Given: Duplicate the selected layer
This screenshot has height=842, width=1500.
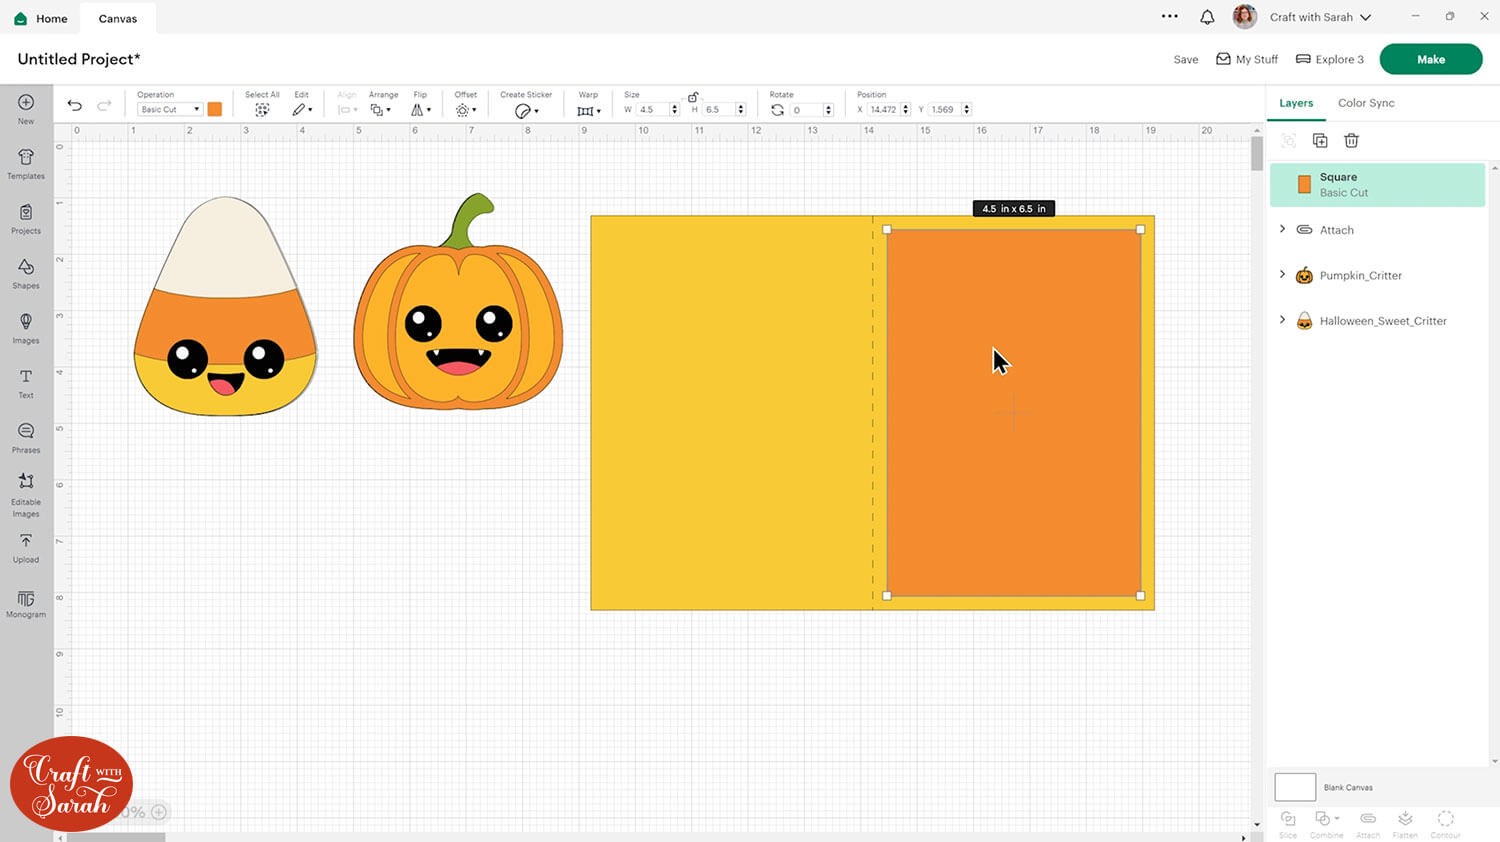Looking at the screenshot, I should click(x=1320, y=141).
